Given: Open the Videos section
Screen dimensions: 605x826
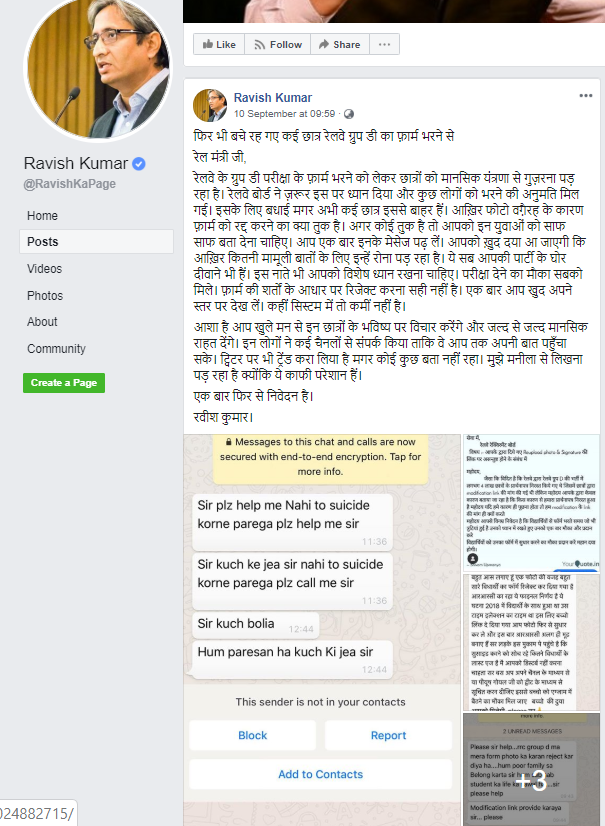Looking at the screenshot, I should point(45,269).
